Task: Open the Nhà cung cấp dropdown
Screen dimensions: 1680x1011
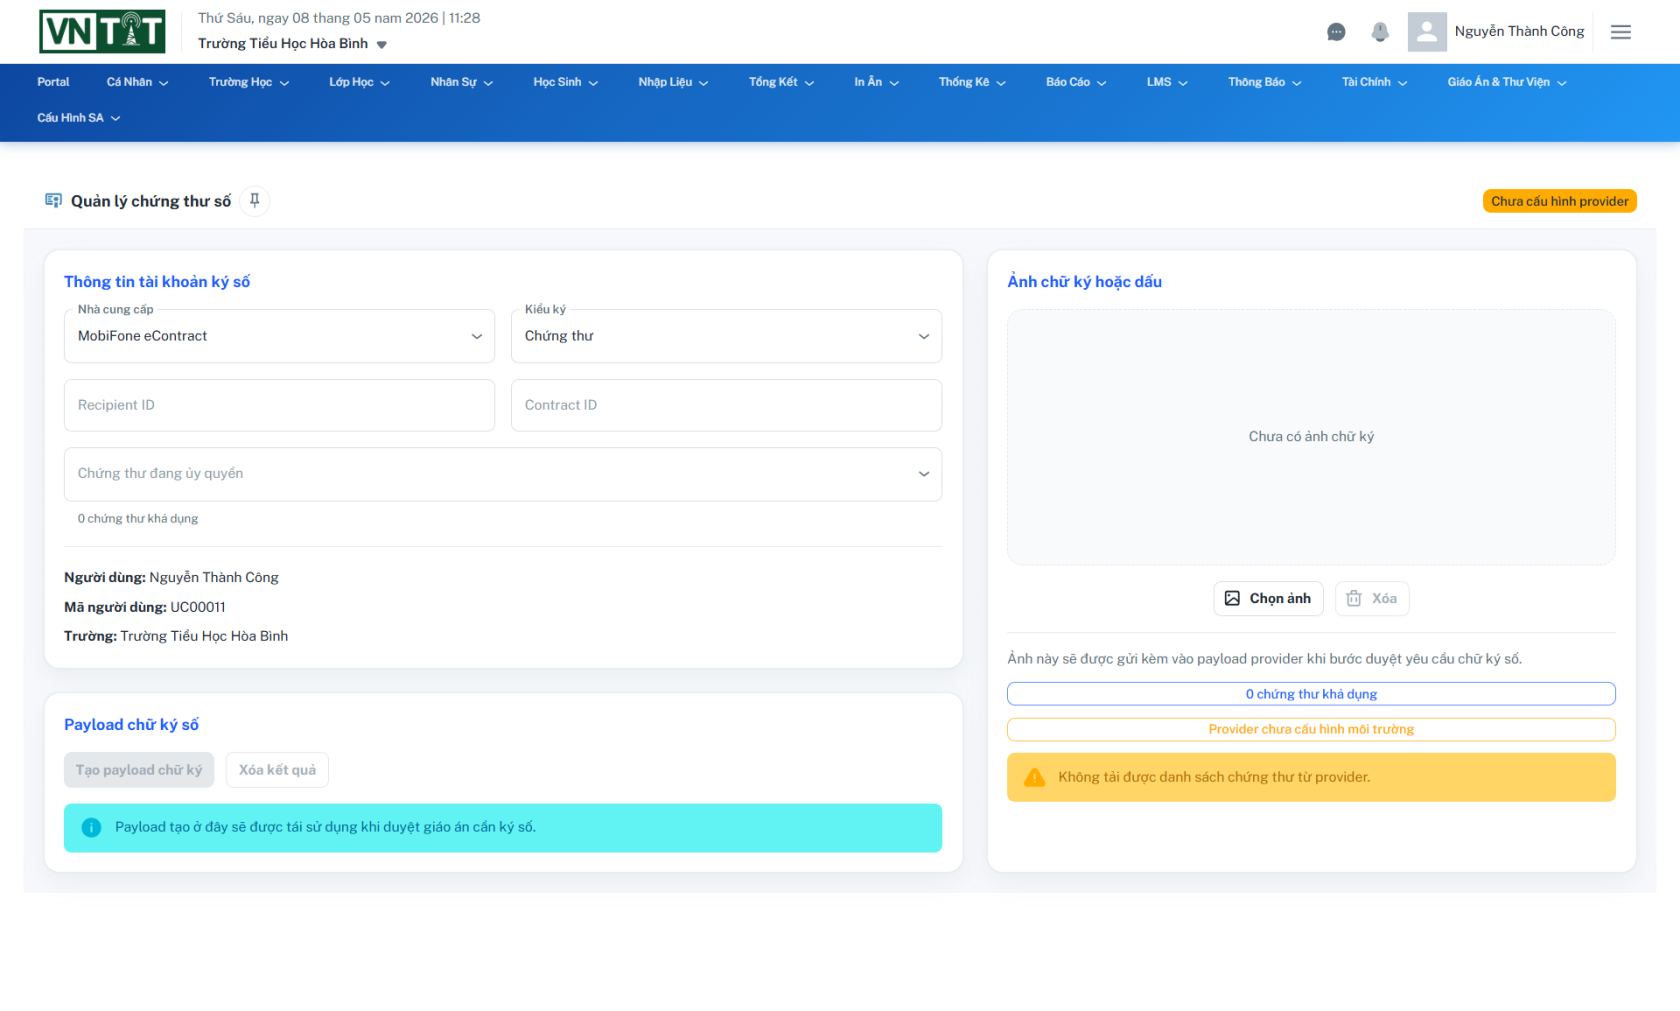Action: pos(279,336)
